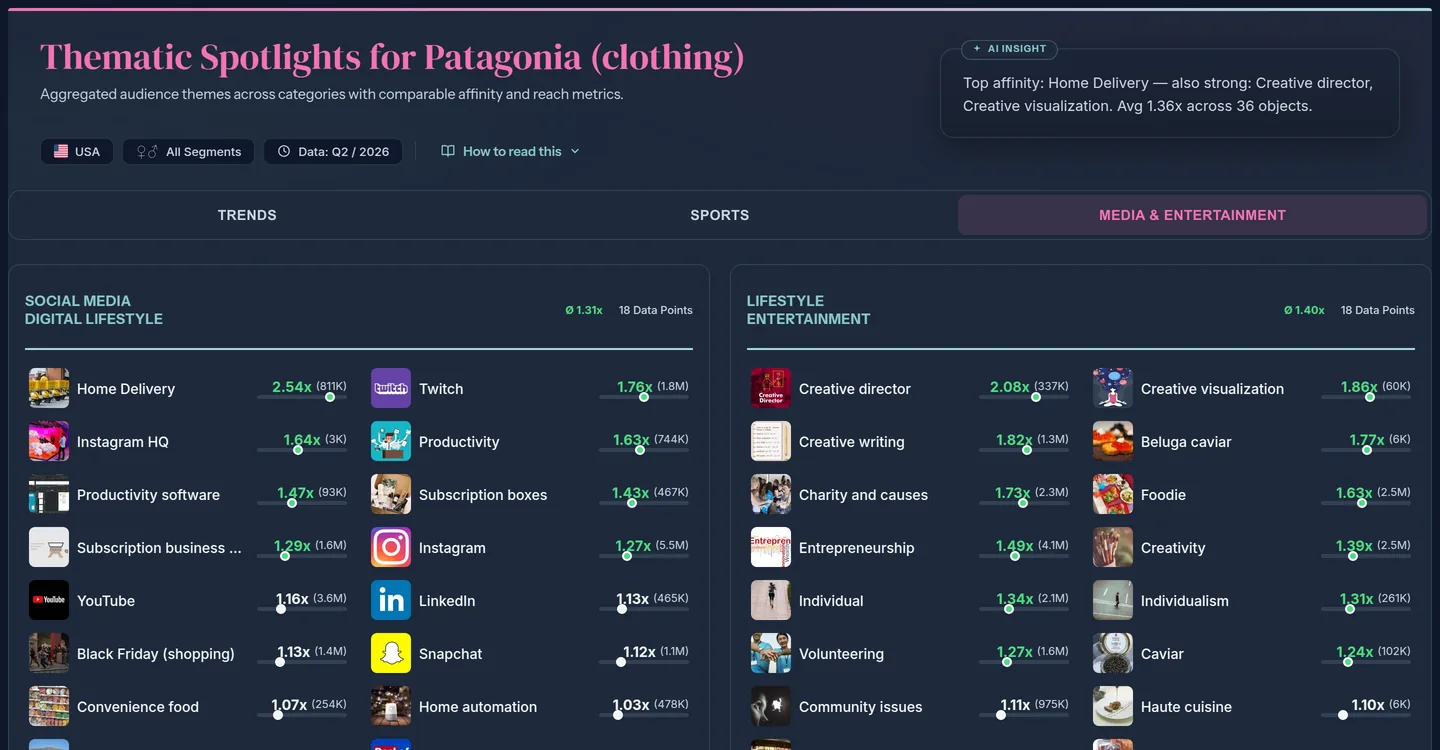Click the LinkedIn logo icon
The height and width of the screenshot is (750, 1440).
click(x=391, y=600)
